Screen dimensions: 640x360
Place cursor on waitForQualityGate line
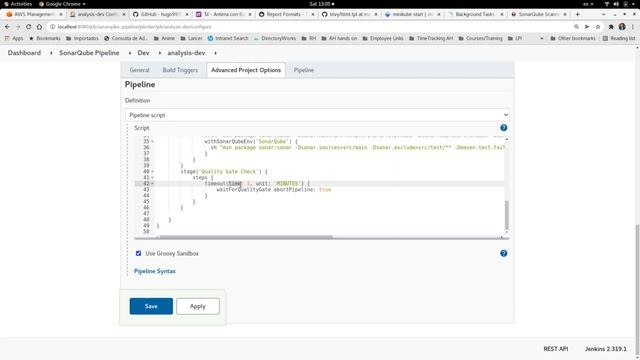273,190
